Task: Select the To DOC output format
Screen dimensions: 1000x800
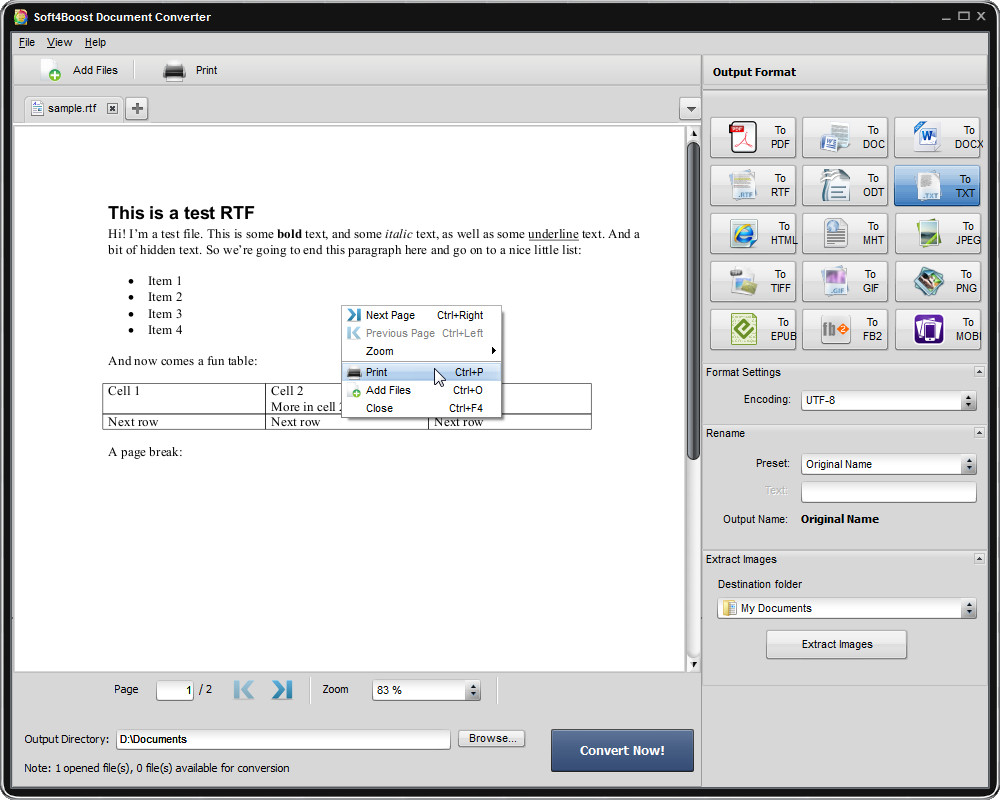Action: (845, 137)
